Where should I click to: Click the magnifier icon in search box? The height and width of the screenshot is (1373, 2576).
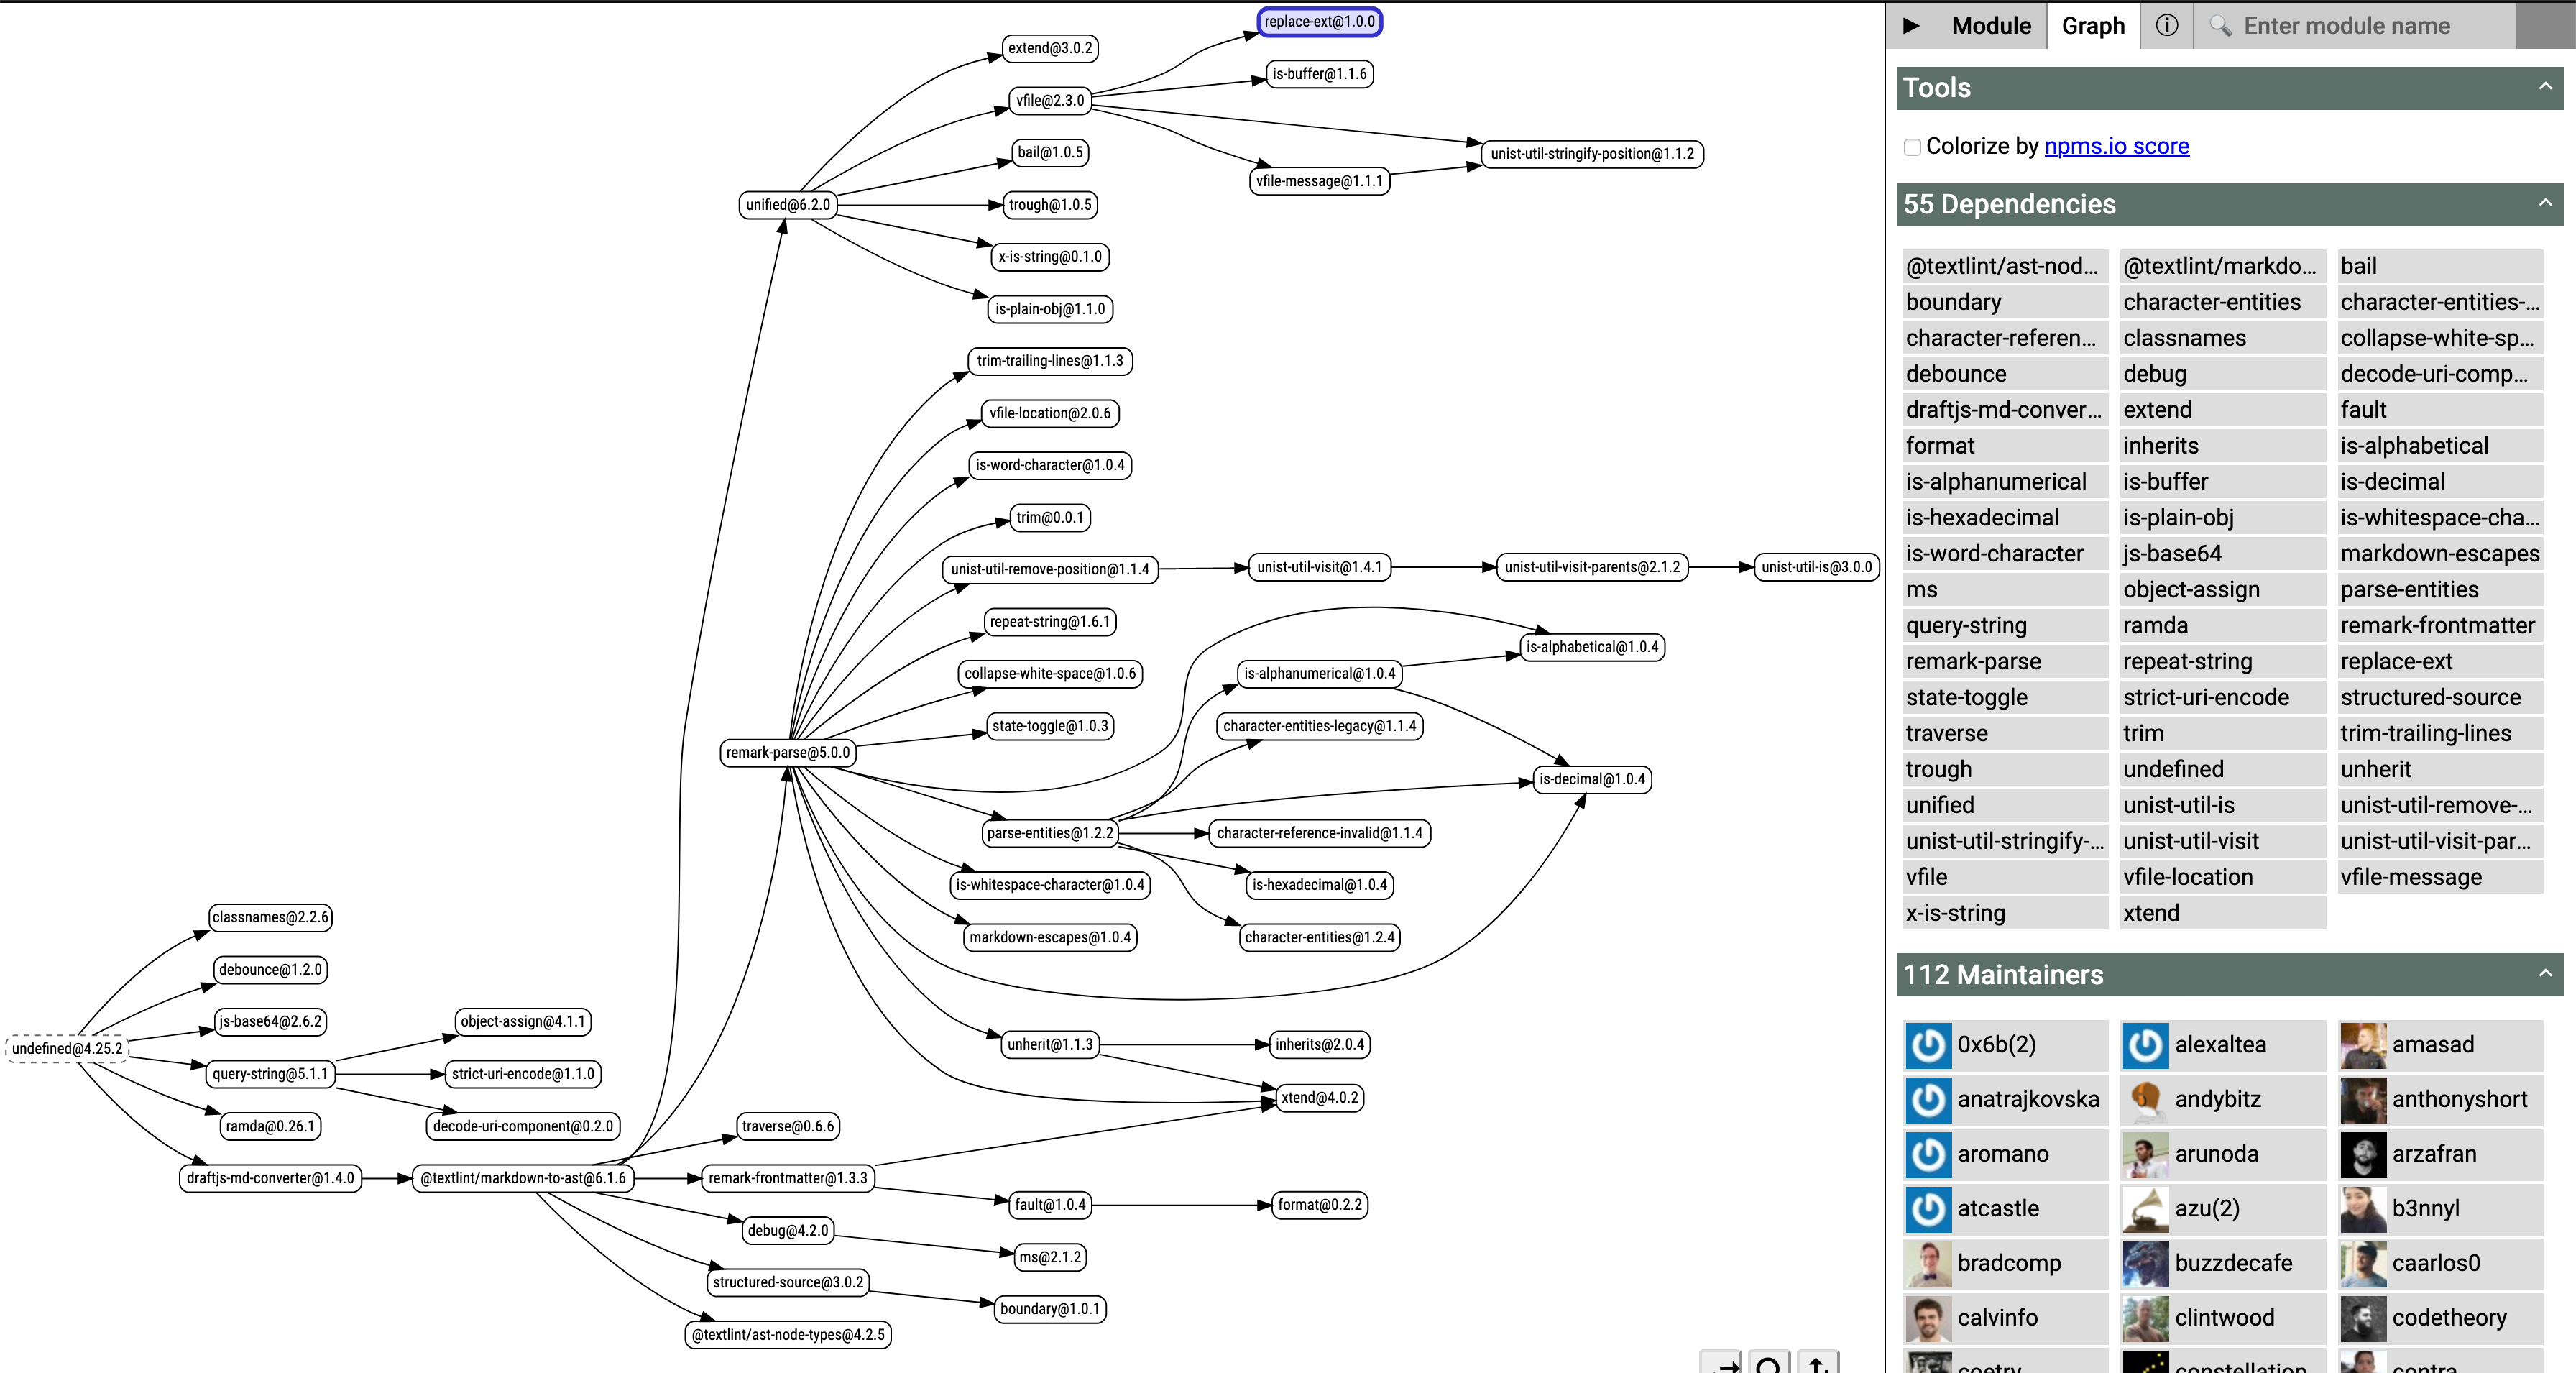(2220, 25)
